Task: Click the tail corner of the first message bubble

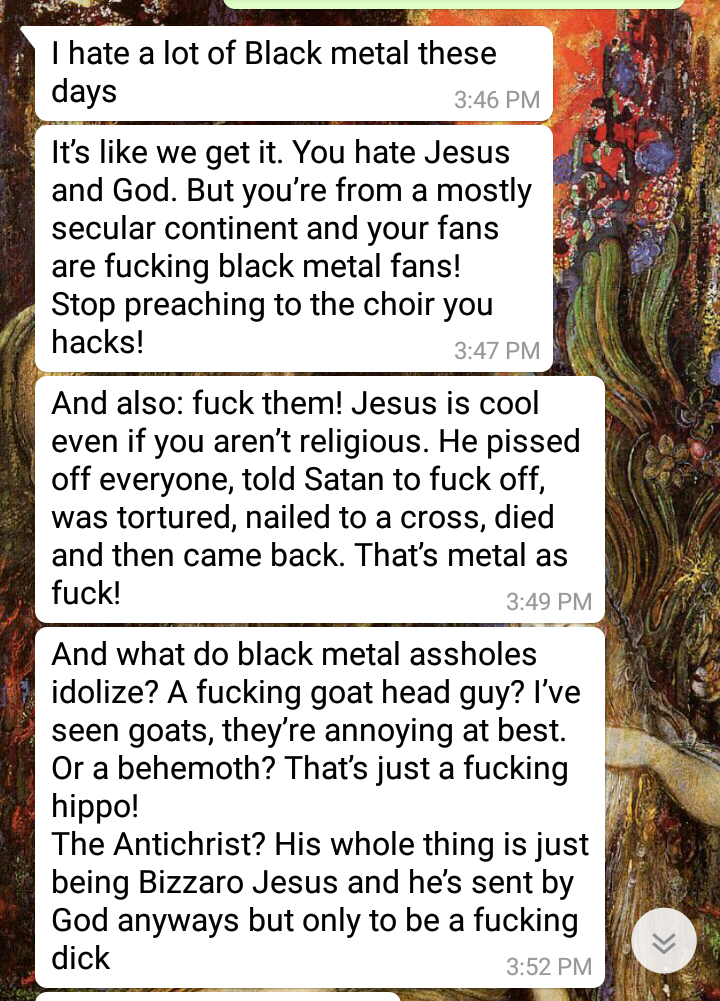Action: pyautogui.click(x=28, y=35)
